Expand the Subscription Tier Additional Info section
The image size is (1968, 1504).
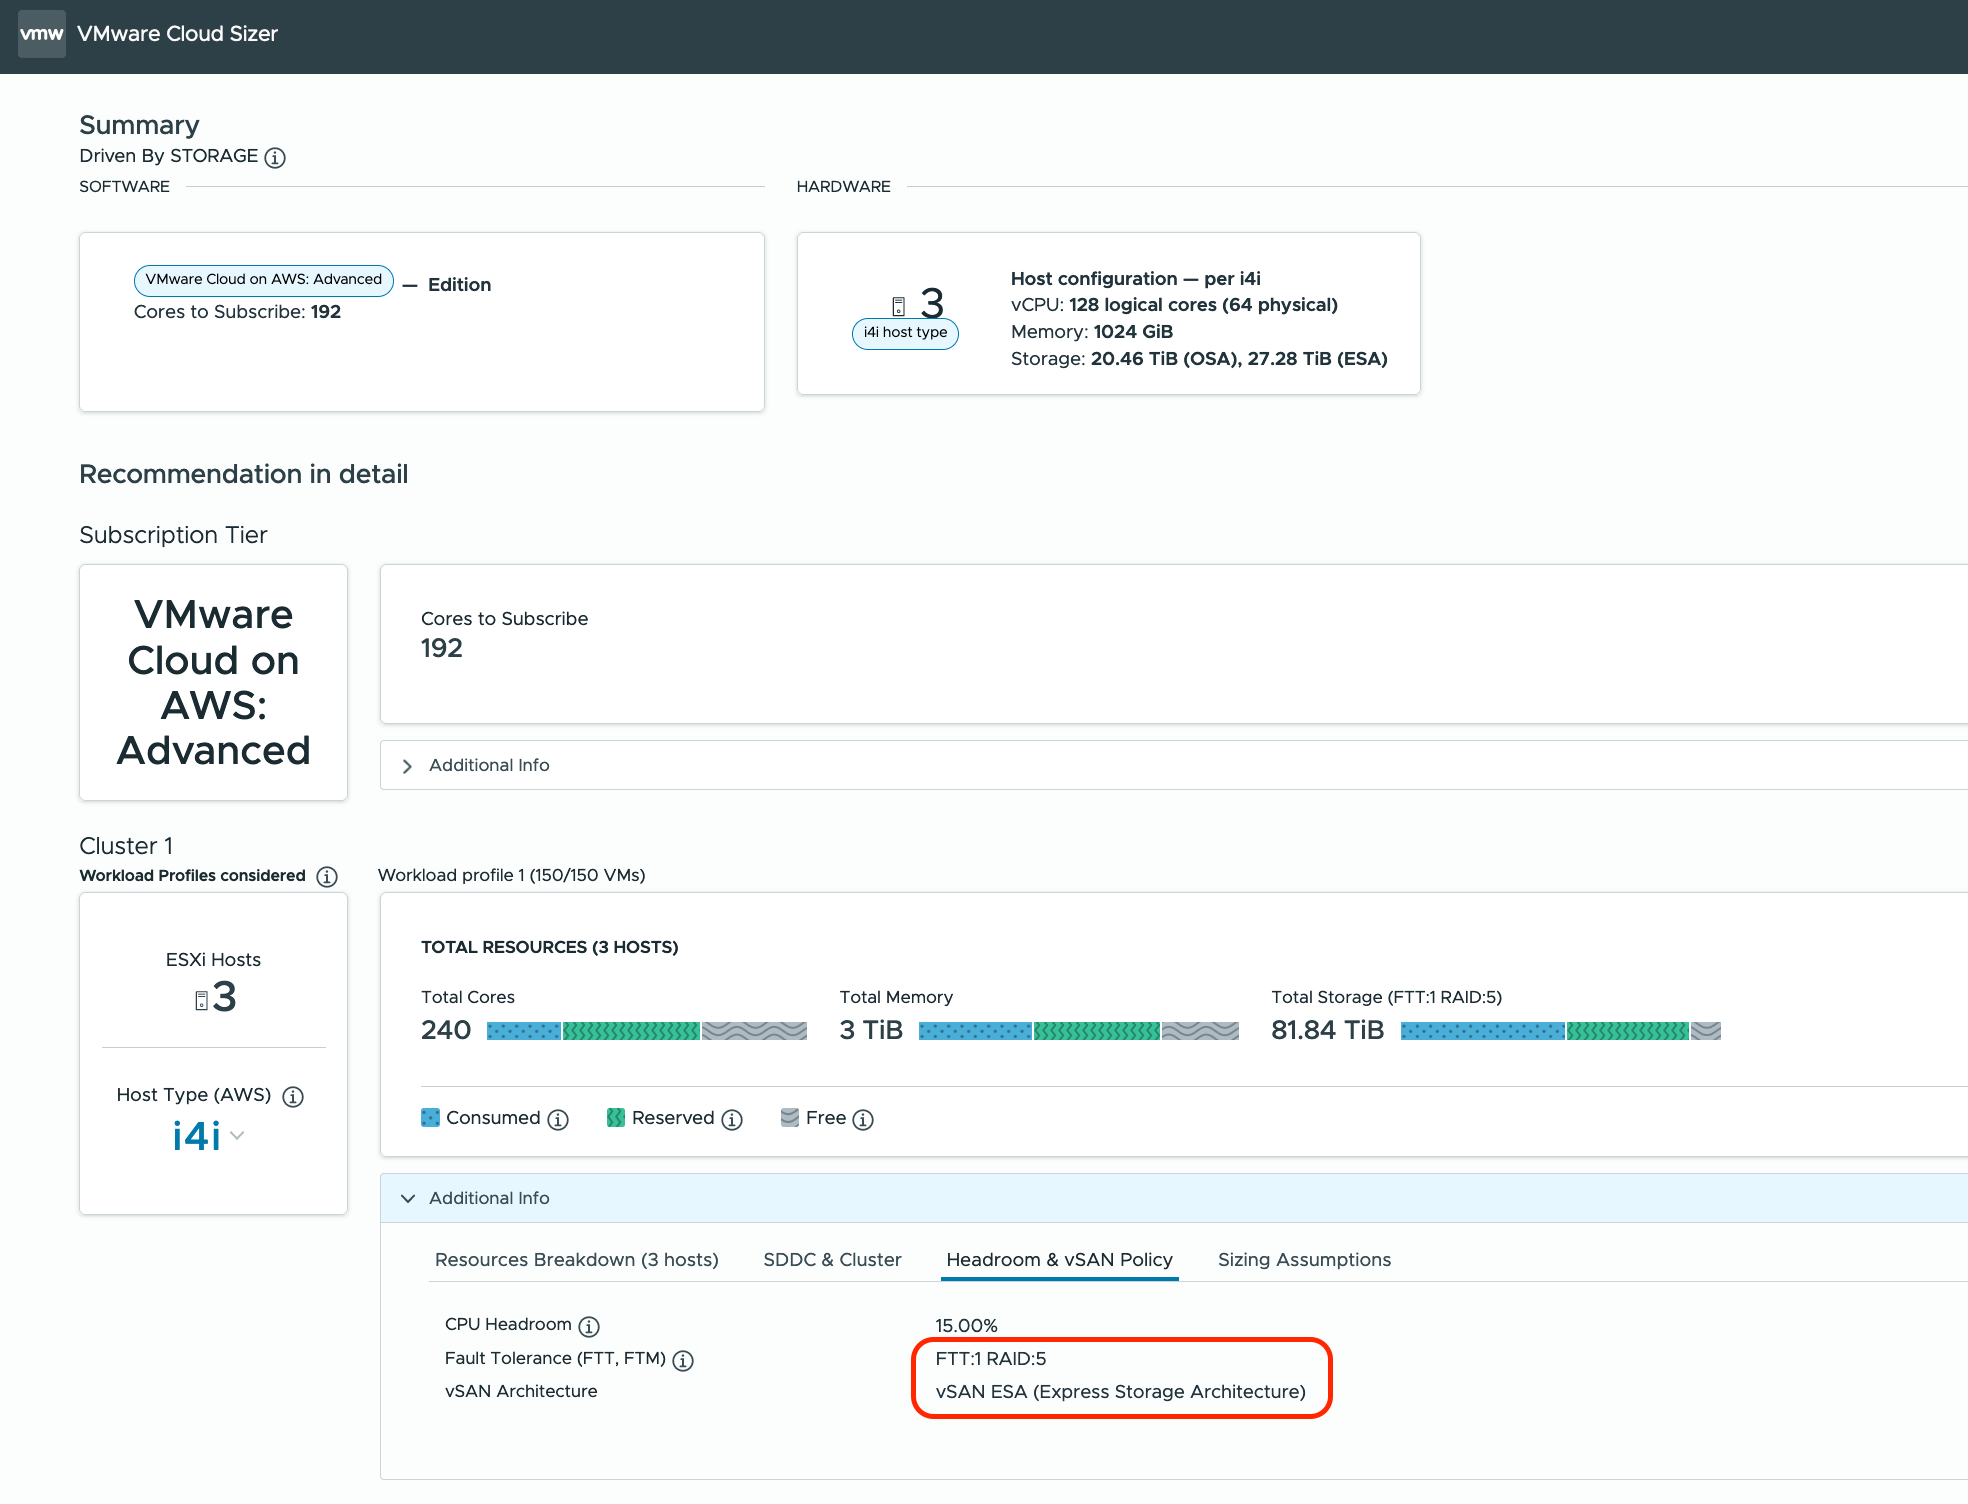pos(488,765)
